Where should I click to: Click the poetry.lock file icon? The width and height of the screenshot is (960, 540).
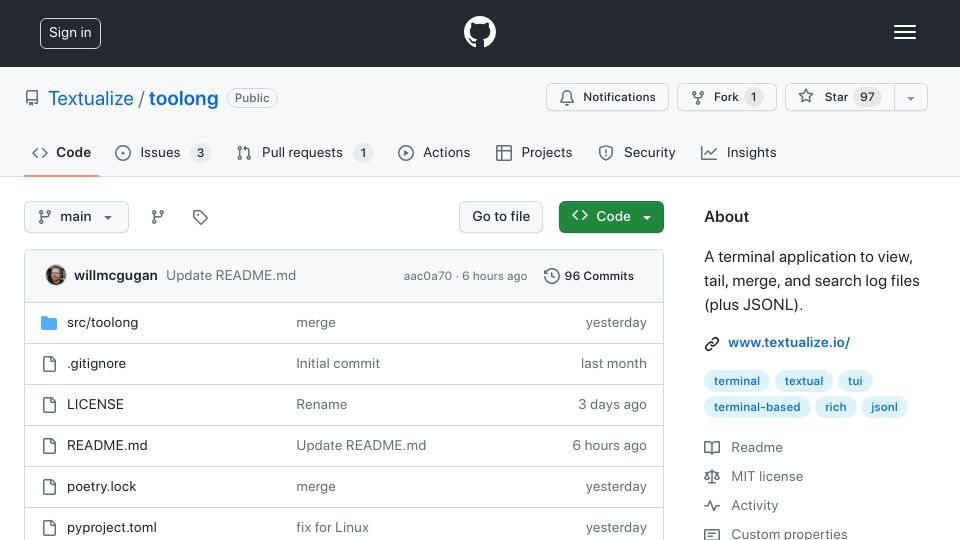point(49,487)
